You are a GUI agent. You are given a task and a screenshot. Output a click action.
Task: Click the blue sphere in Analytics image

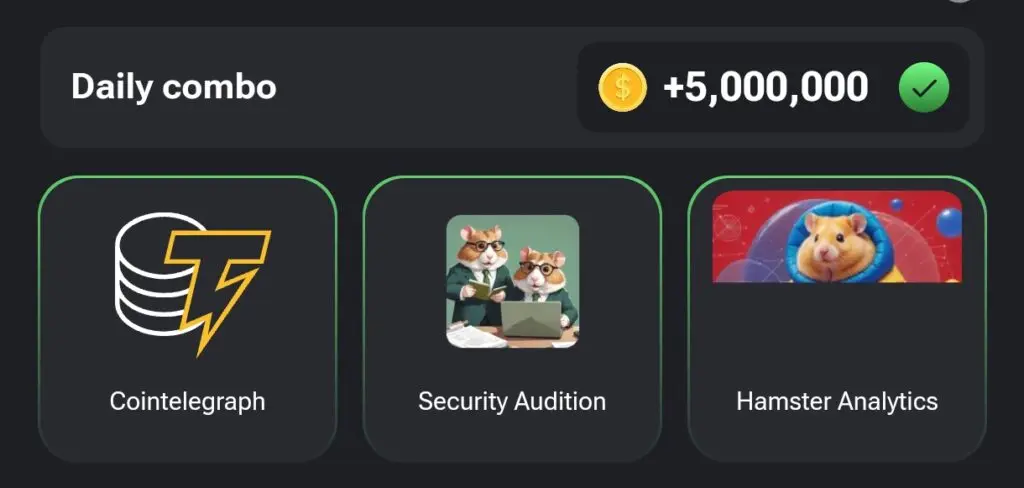tap(948, 222)
